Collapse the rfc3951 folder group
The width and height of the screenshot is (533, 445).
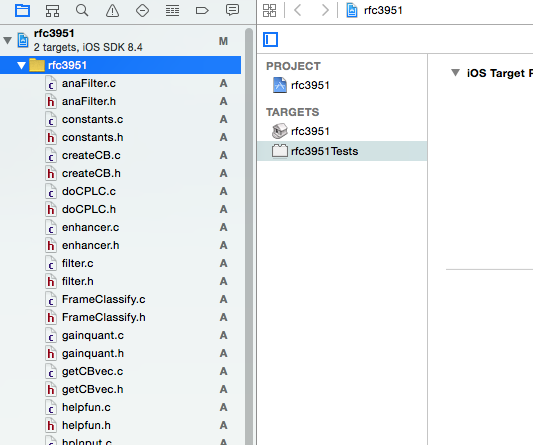(21, 65)
